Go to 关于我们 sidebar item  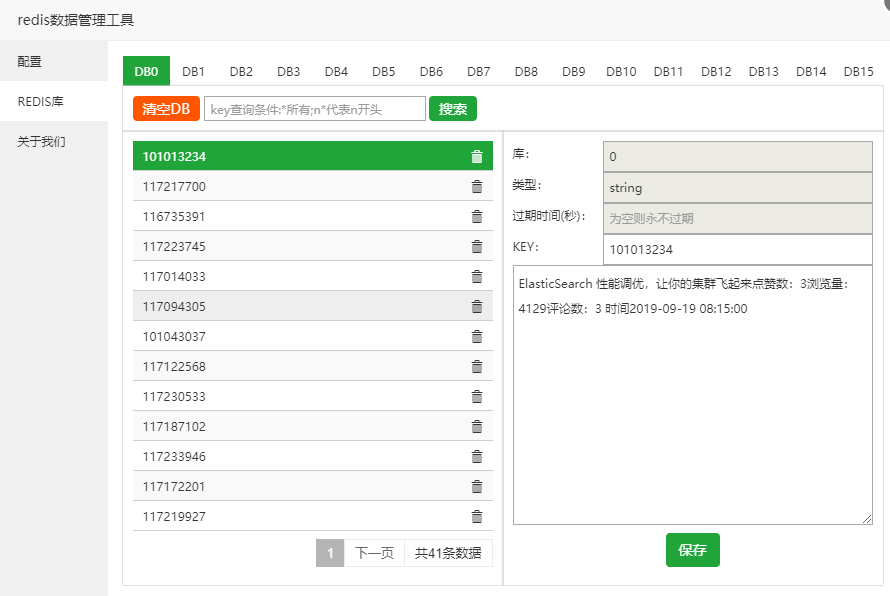[42, 142]
